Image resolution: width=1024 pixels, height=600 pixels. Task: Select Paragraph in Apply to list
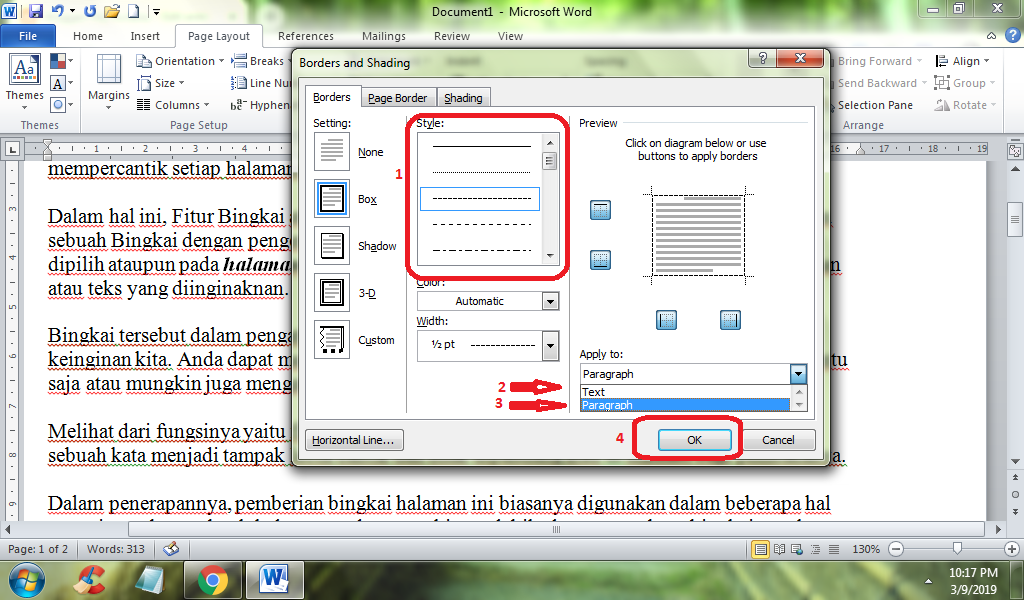pyautogui.click(x=686, y=405)
